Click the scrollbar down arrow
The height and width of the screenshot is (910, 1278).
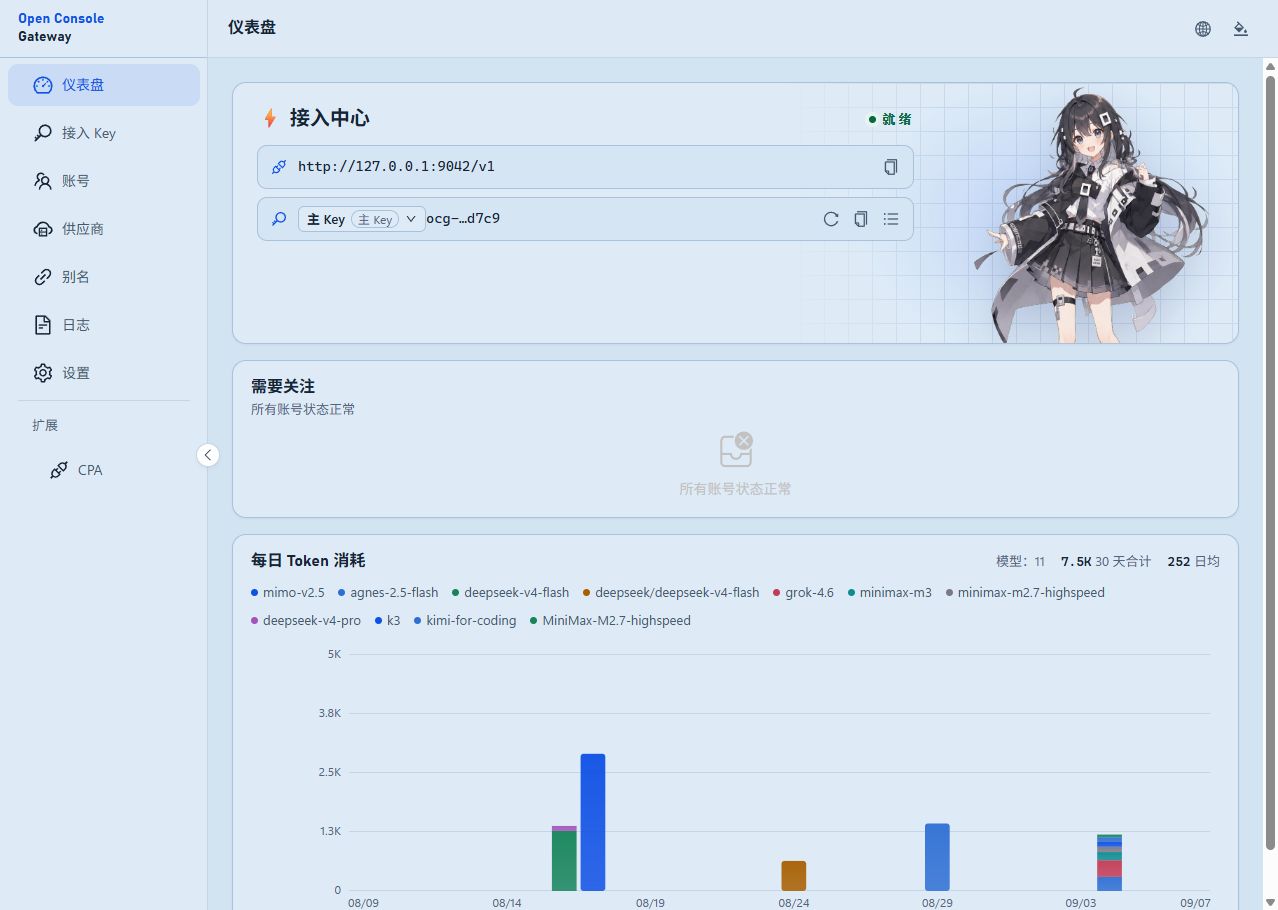[1271, 902]
